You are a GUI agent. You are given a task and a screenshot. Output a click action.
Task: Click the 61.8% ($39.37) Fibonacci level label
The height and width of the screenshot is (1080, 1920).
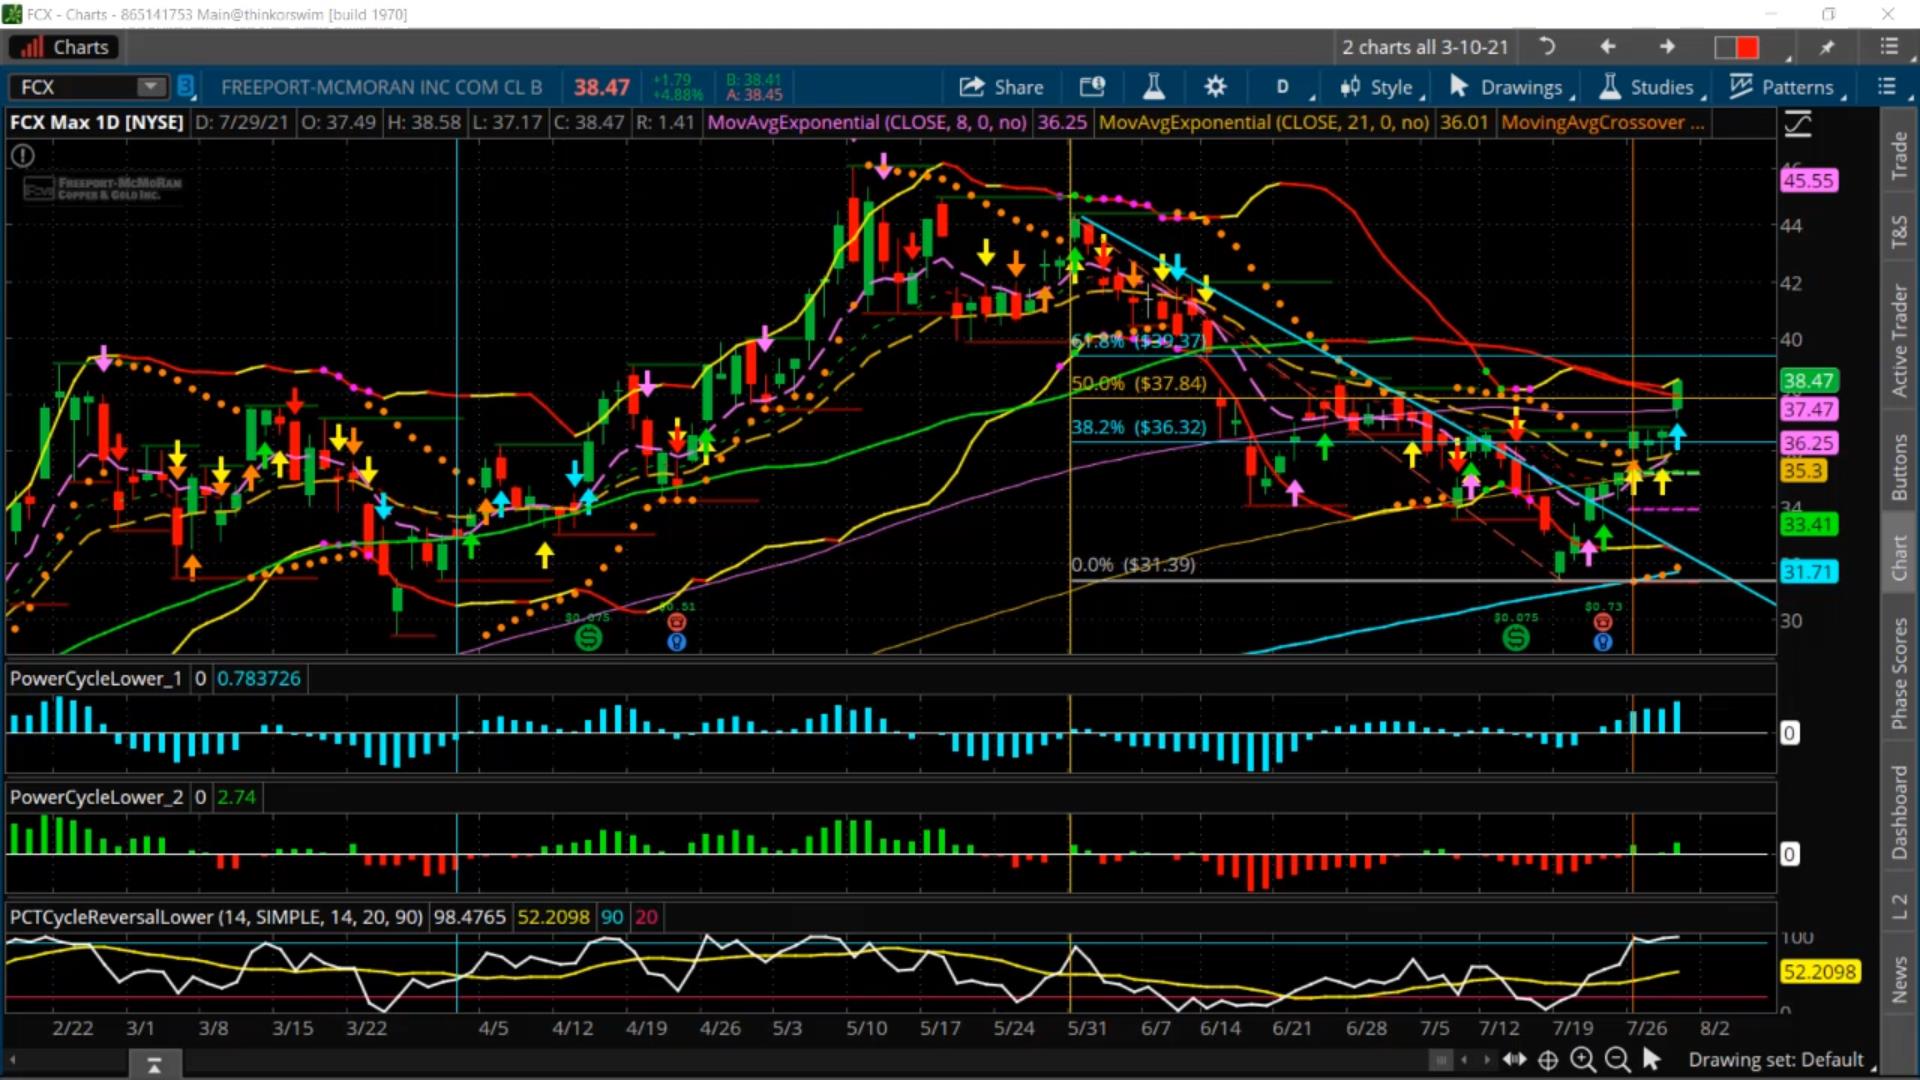point(1137,342)
